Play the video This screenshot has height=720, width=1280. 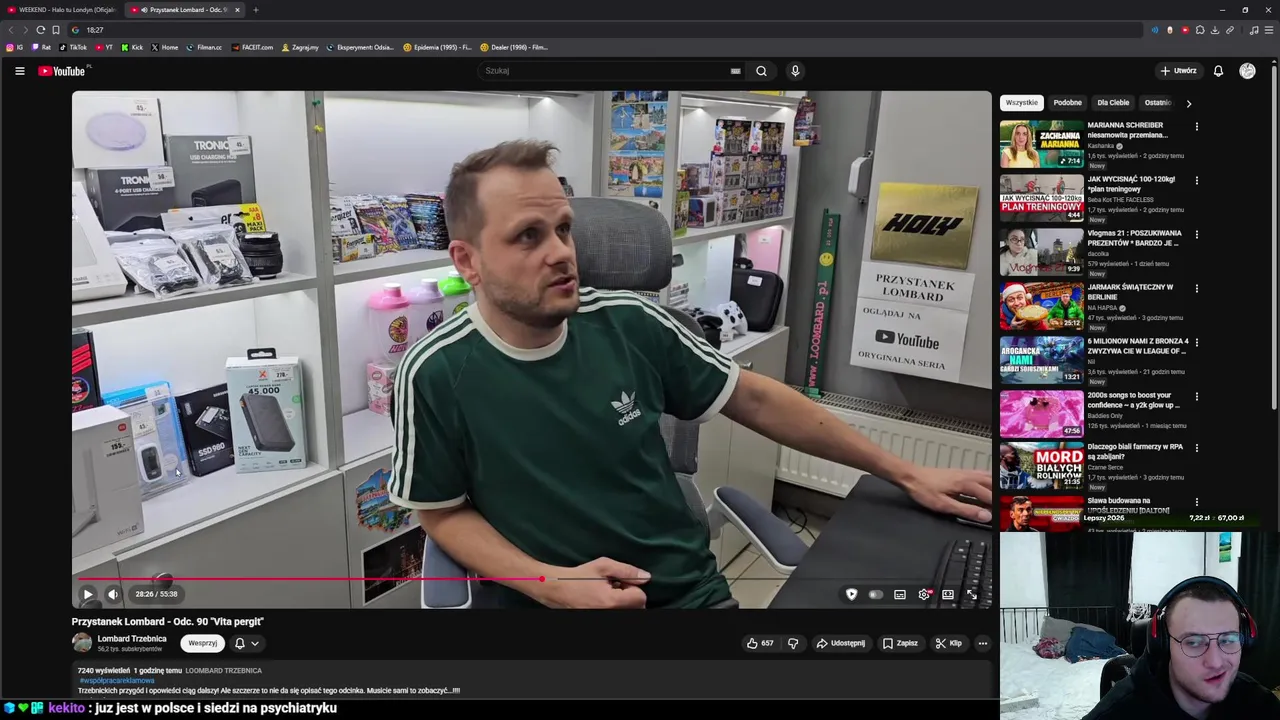coord(88,594)
